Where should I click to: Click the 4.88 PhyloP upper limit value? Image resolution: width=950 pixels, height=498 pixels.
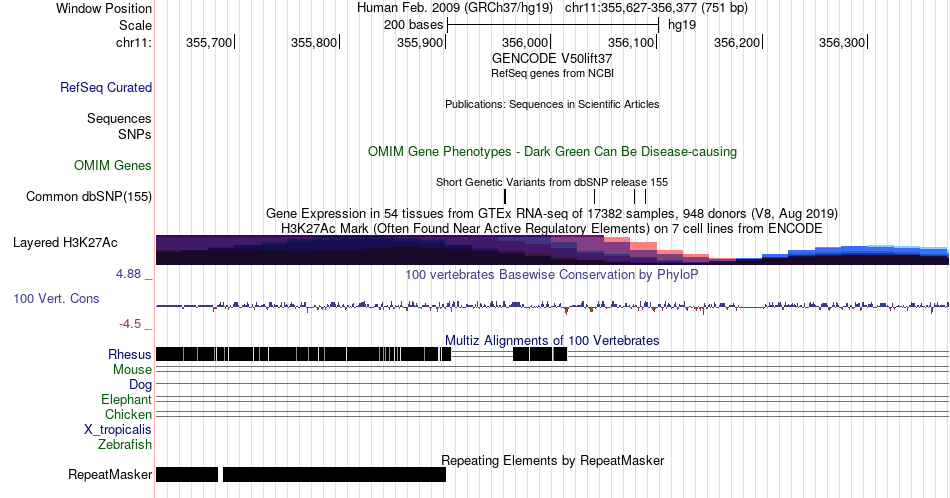128,274
